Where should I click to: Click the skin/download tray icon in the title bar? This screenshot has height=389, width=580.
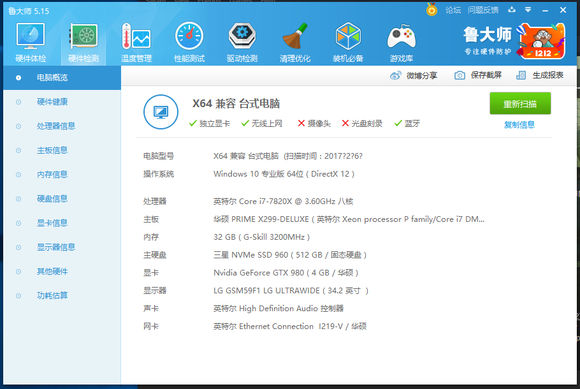coord(512,10)
